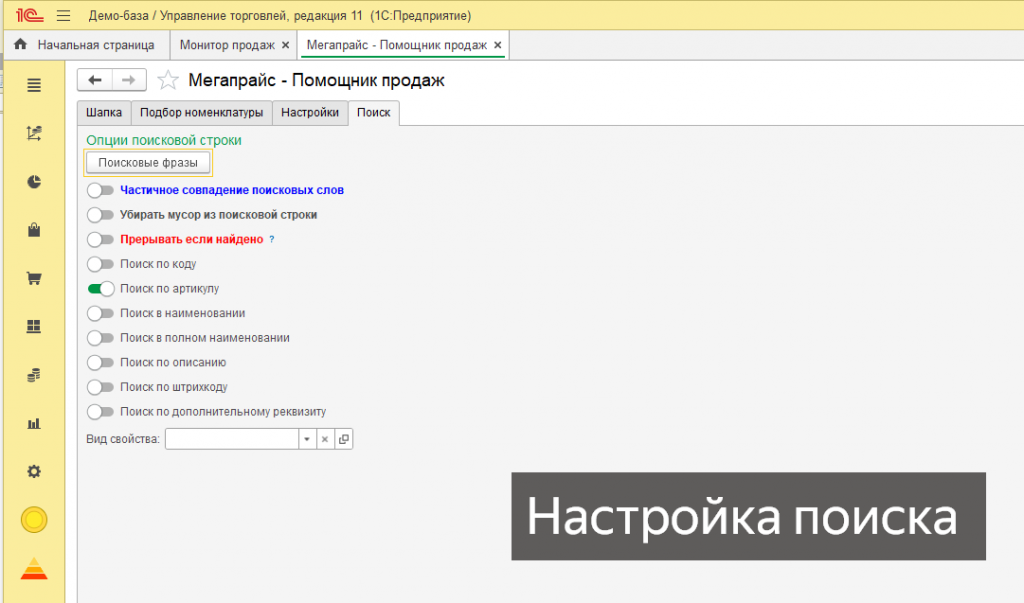
Task: Open the gear administration sidebar section
Action: coord(34,472)
